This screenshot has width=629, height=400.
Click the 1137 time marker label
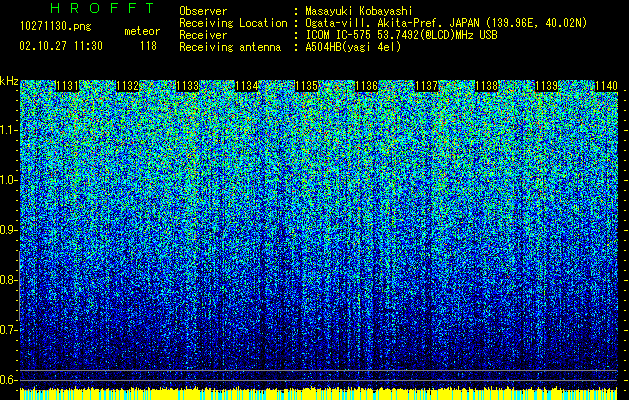pos(426,86)
